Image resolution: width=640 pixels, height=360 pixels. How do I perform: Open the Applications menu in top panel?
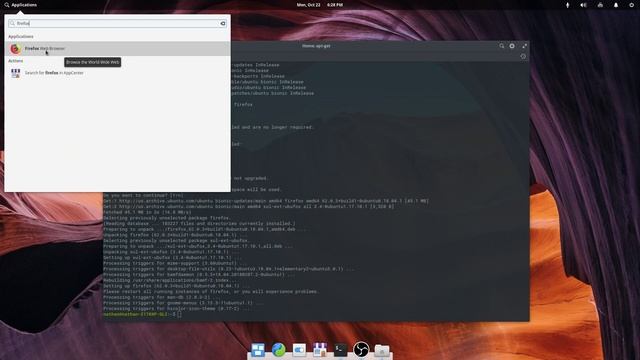pyautogui.click(x=20, y=5)
